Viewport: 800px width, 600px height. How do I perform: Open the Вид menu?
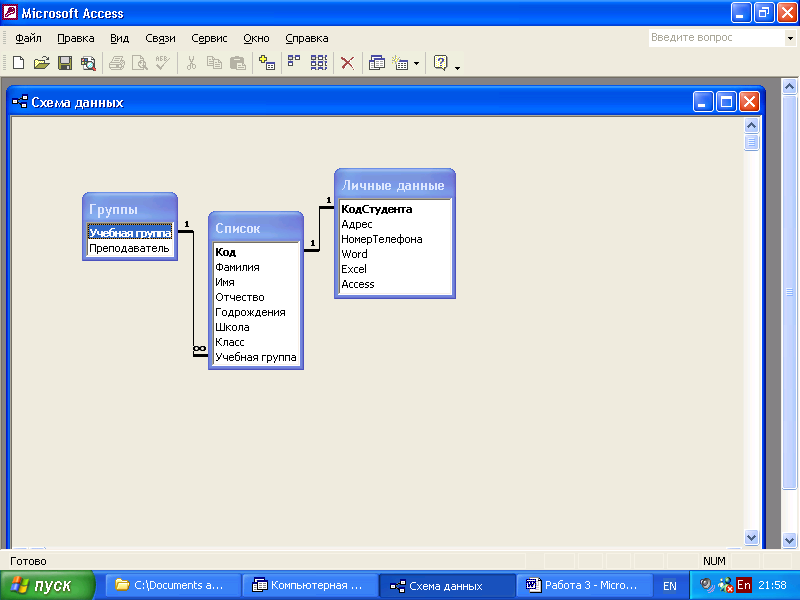click(119, 38)
